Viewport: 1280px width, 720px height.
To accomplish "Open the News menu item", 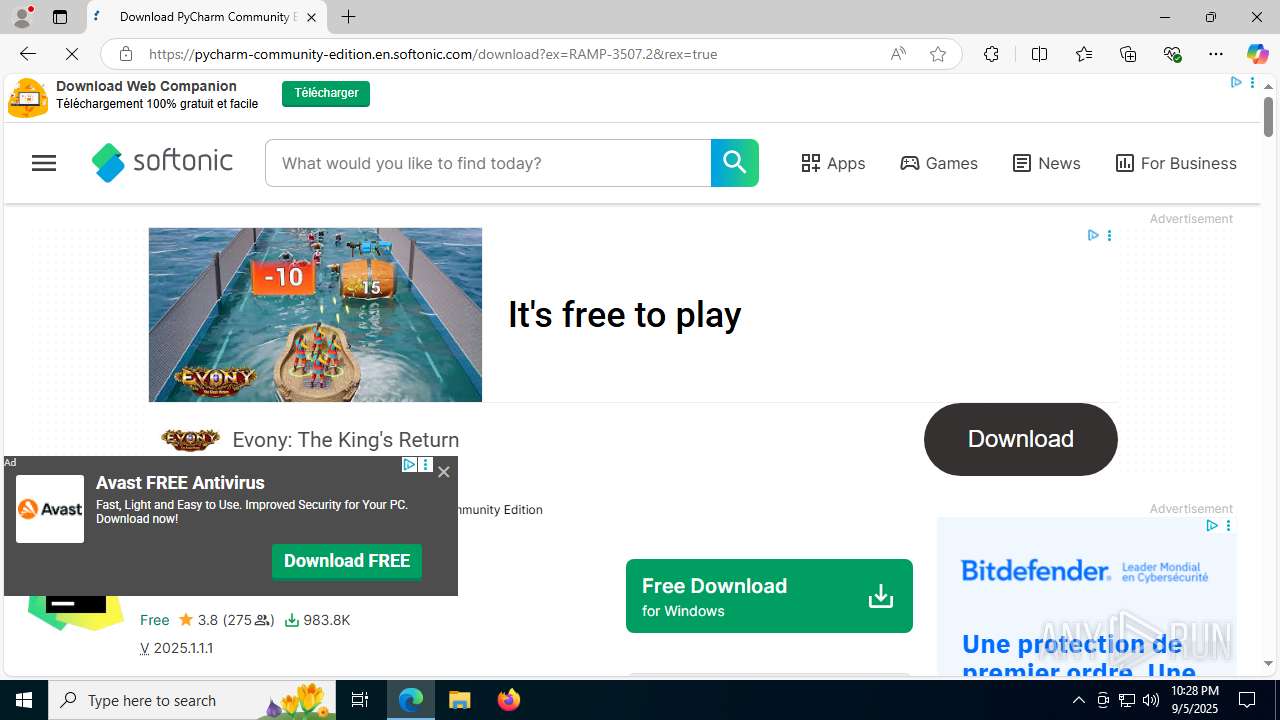I will tap(1046, 163).
